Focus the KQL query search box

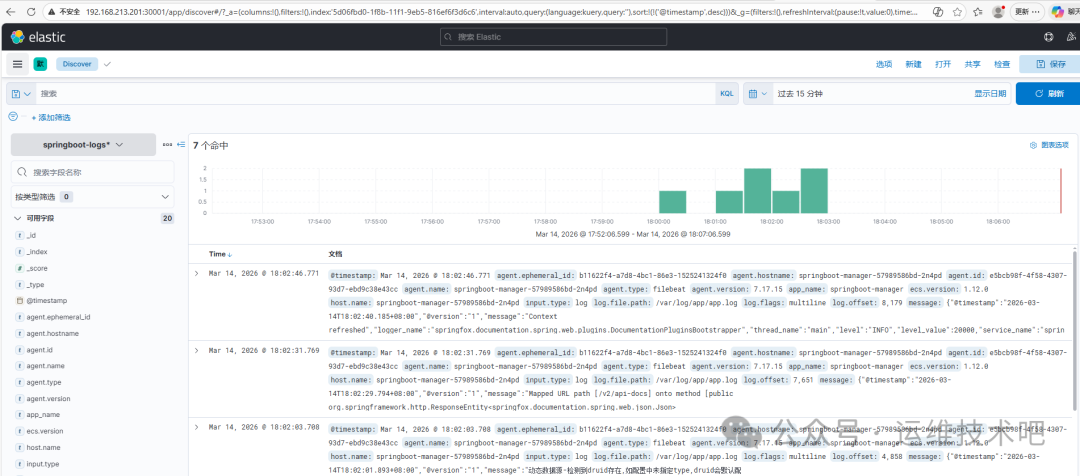375,94
